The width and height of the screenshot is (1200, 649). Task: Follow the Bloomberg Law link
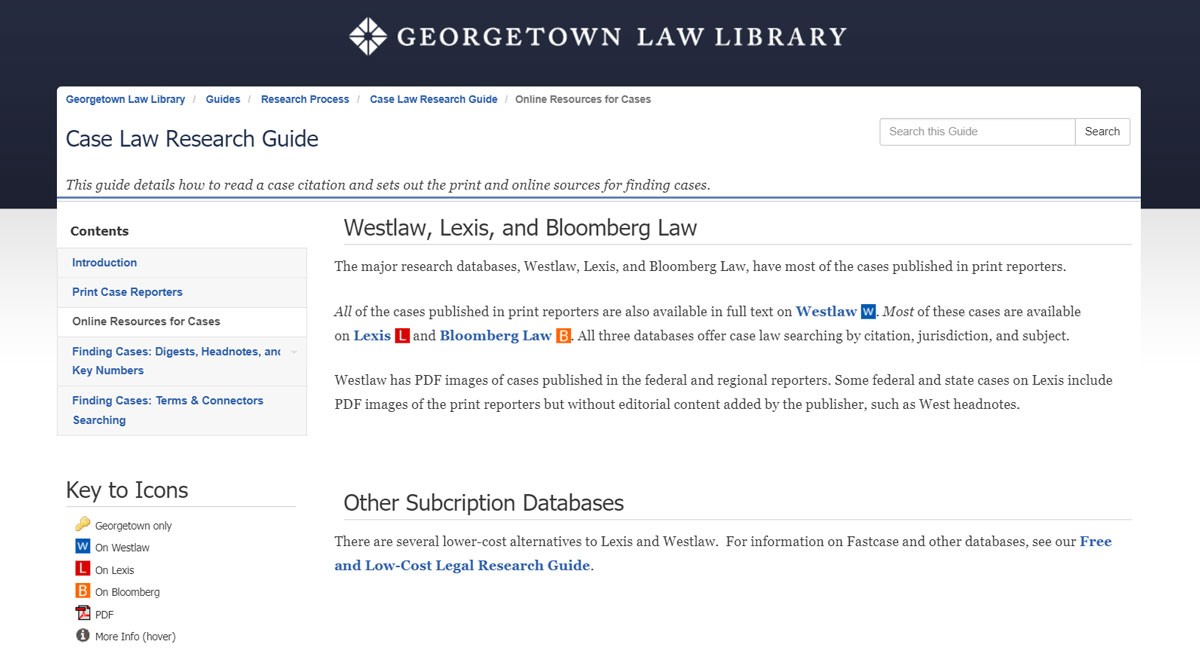coord(495,336)
